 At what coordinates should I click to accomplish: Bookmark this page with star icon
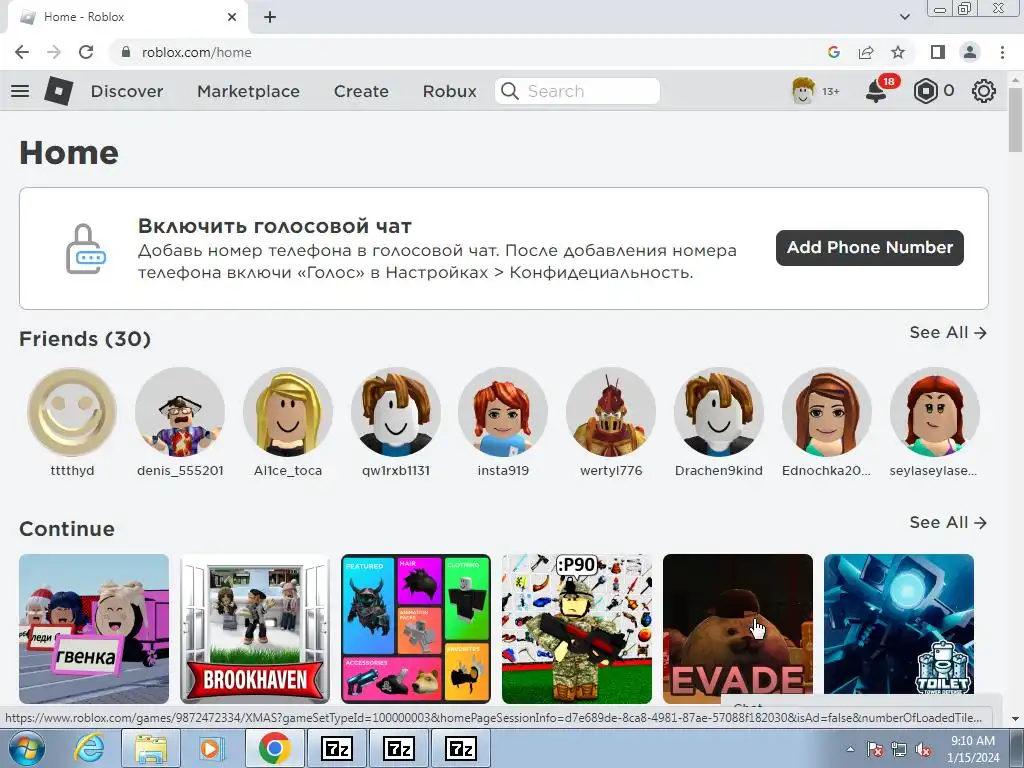(x=899, y=52)
